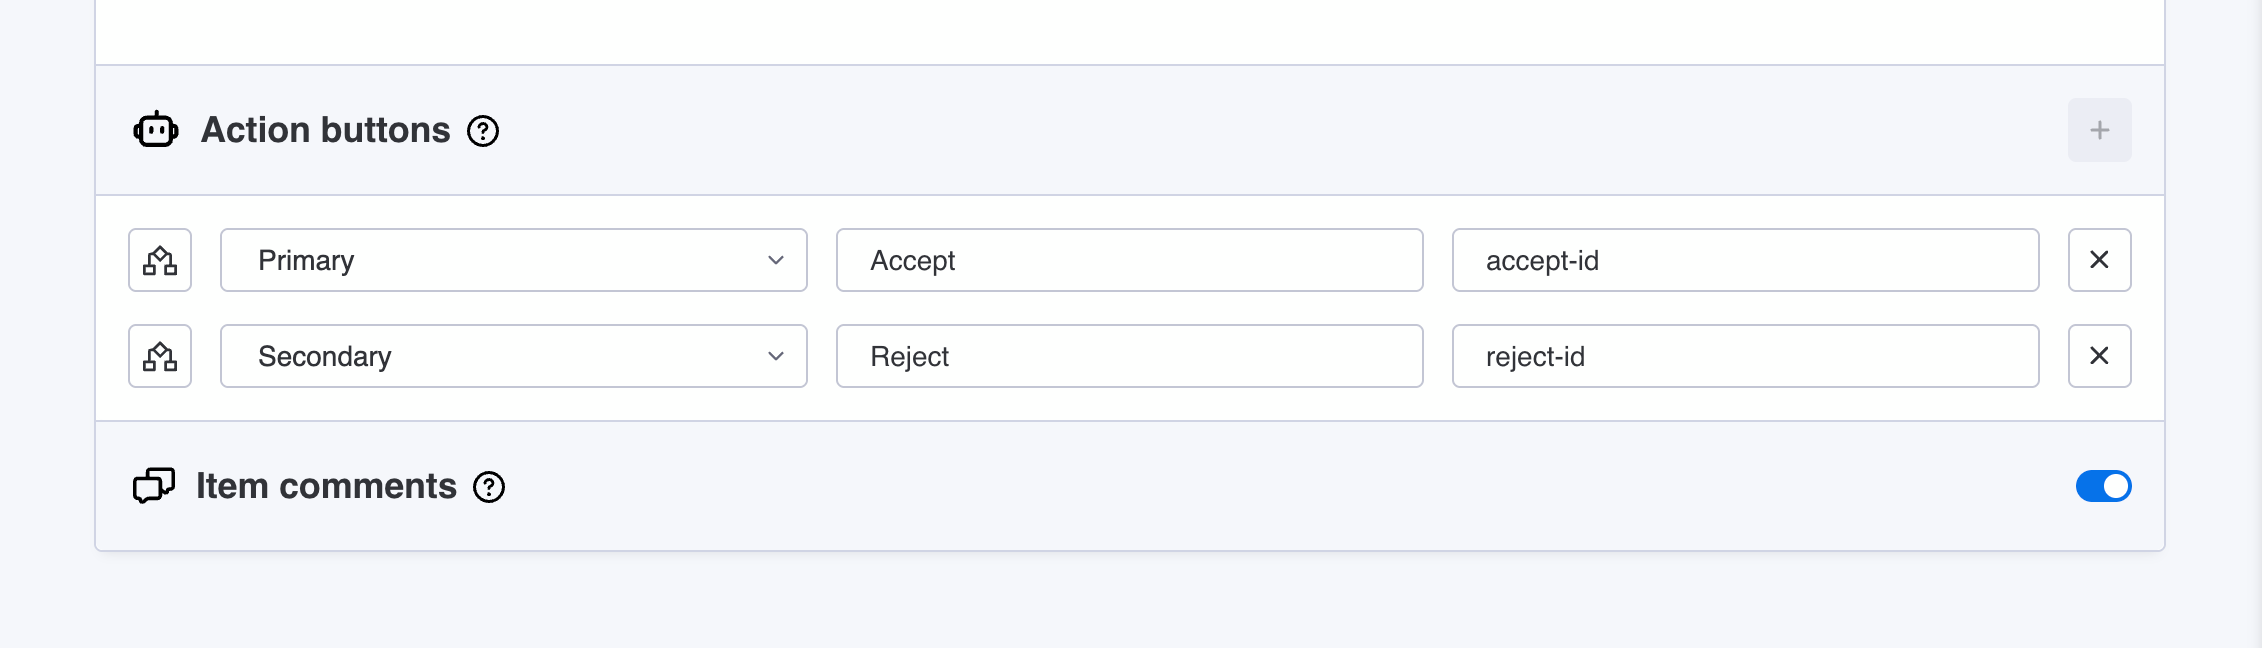
Task: Remove the Accept action button row
Action: pyautogui.click(x=2100, y=260)
